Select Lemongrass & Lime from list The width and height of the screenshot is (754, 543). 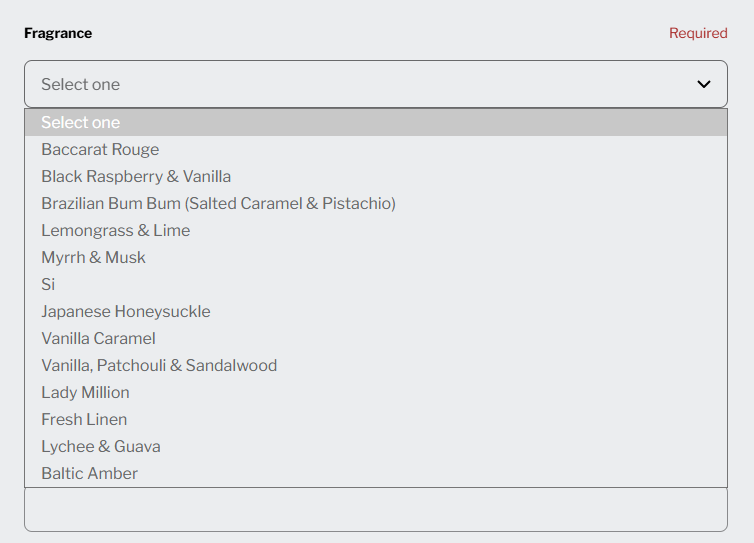(115, 230)
